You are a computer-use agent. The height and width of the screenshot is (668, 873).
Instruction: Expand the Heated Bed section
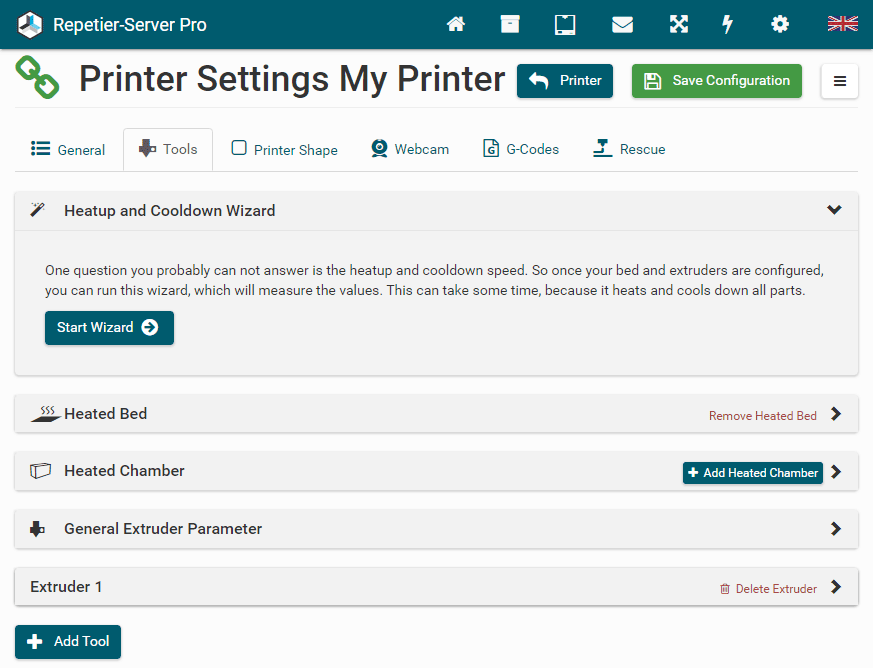pyautogui.click(x=836, y=414)
